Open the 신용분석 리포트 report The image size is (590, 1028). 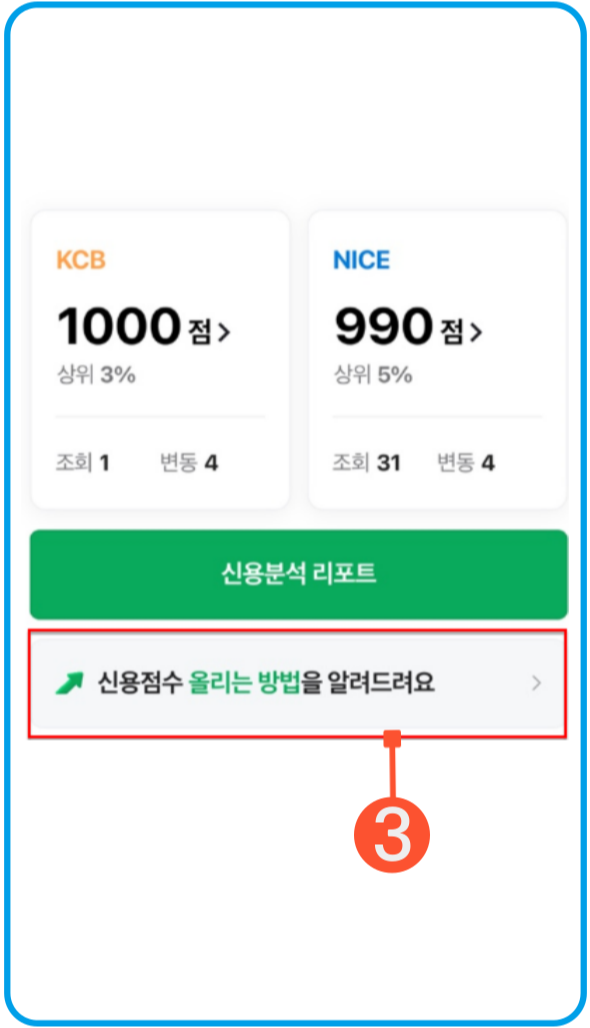click(297, 574)
